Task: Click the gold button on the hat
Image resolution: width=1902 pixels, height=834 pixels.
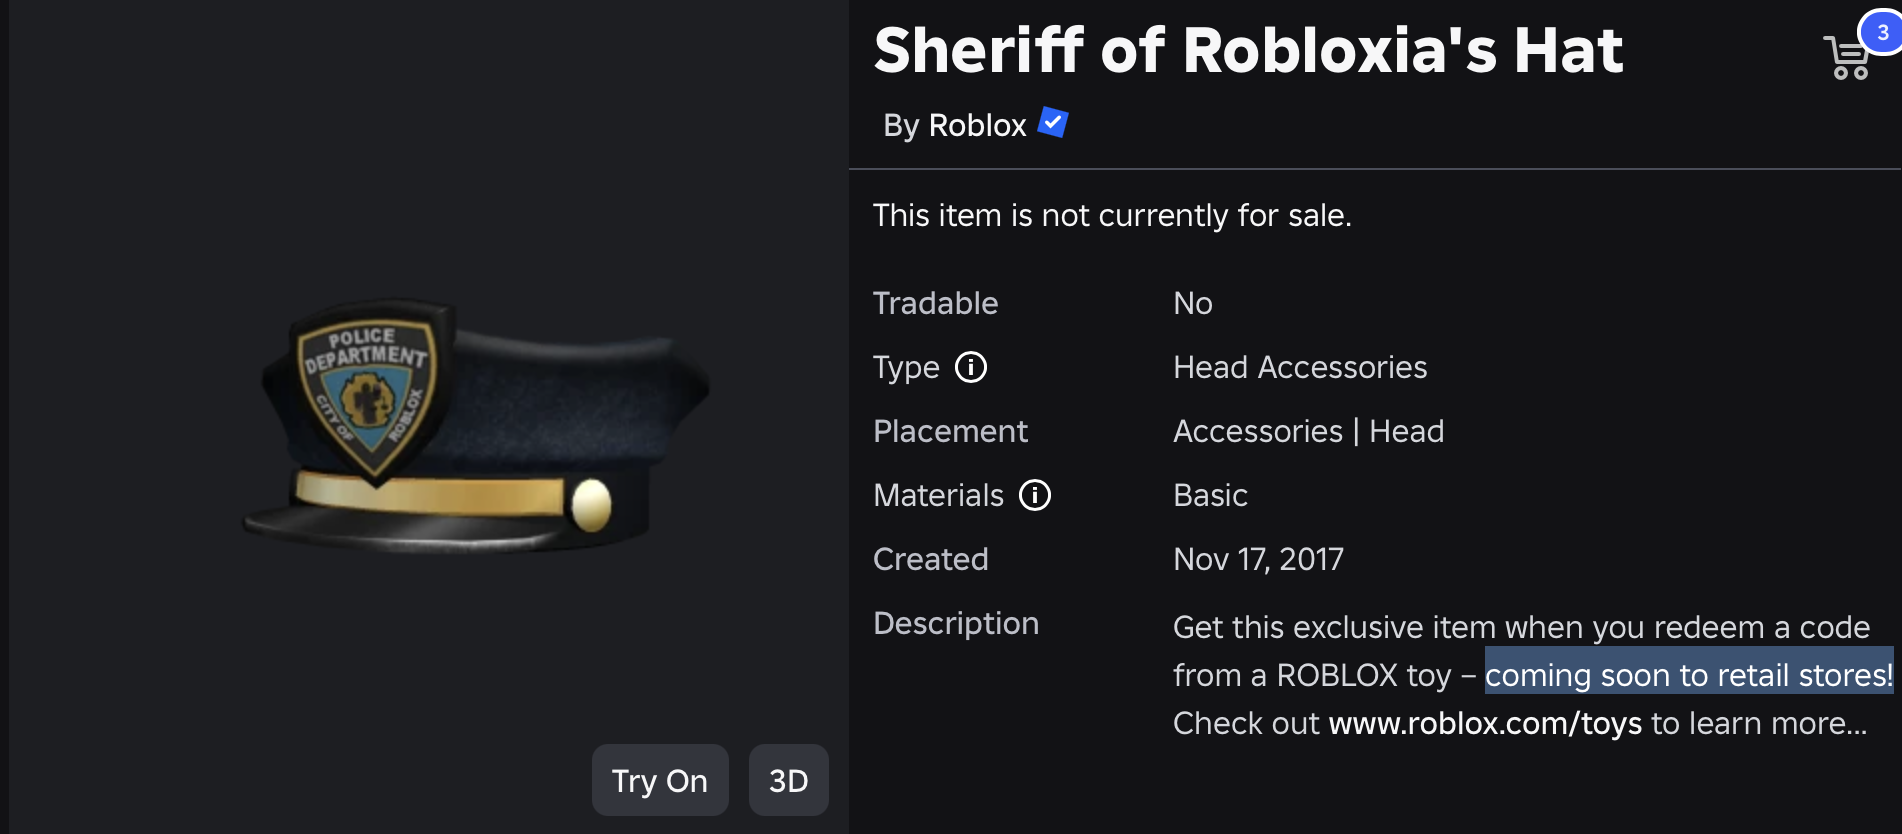Action: point(591,504)
